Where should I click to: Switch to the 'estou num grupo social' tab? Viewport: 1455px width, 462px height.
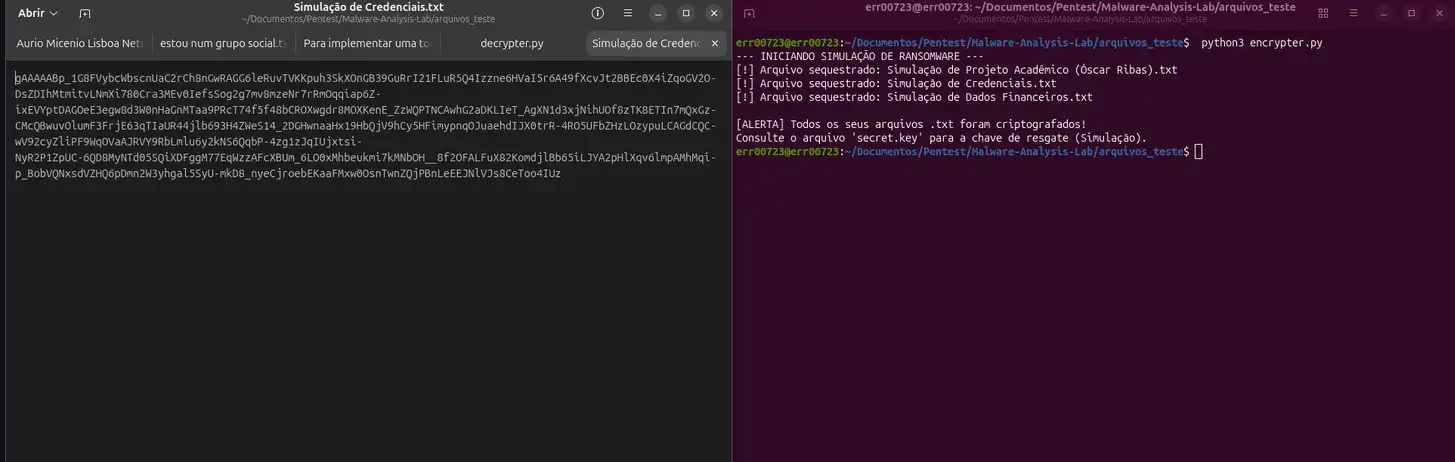click(x=223, y=43)
